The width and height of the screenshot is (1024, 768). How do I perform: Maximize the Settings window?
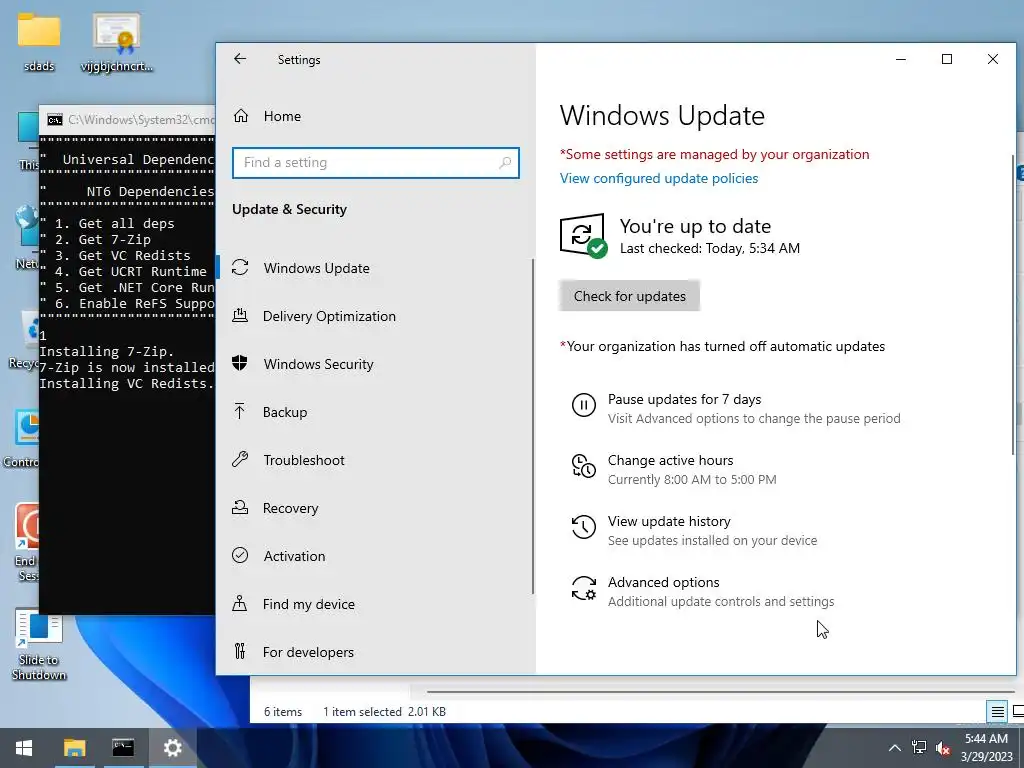click(947, 59)
